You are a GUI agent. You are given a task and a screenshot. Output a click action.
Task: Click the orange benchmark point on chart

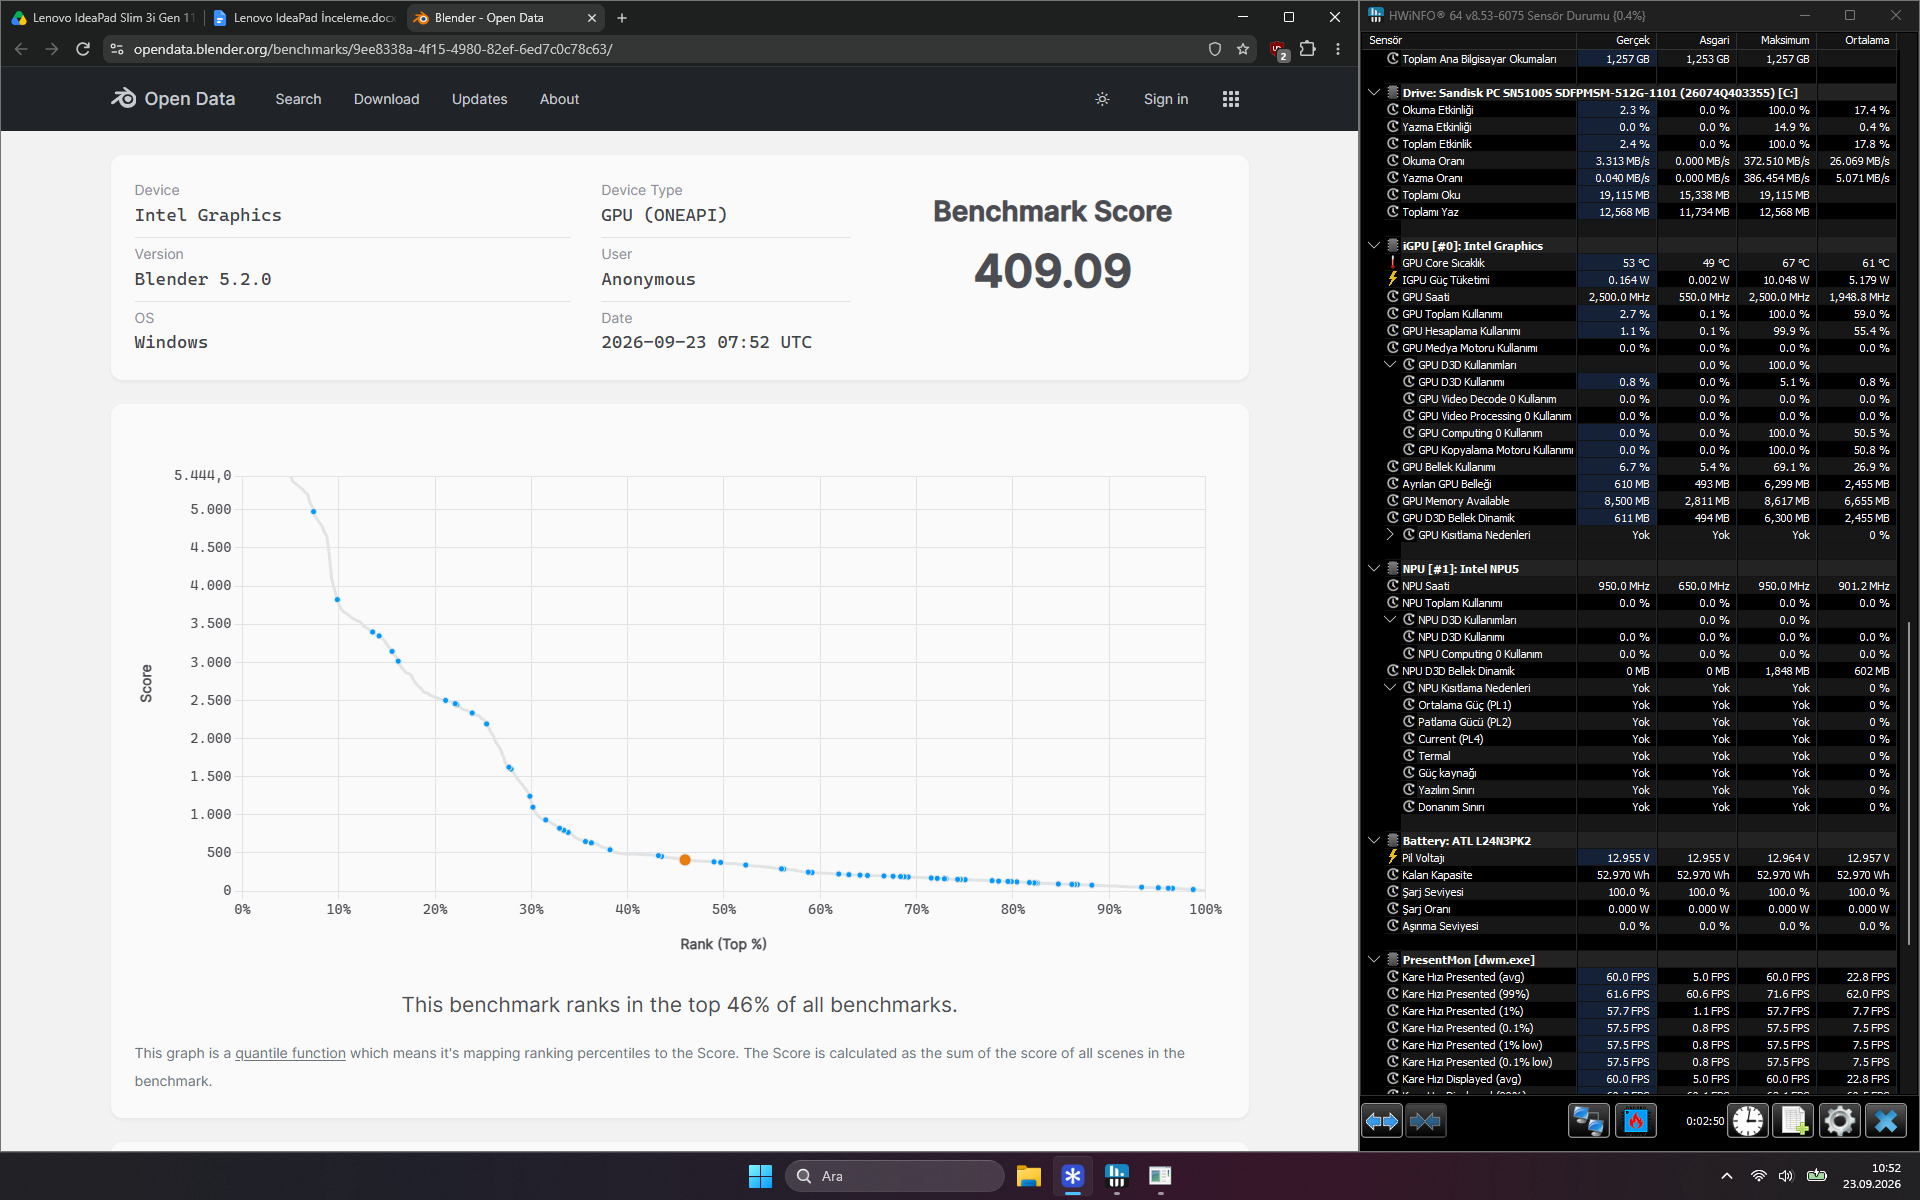click(x=685, y=860)
